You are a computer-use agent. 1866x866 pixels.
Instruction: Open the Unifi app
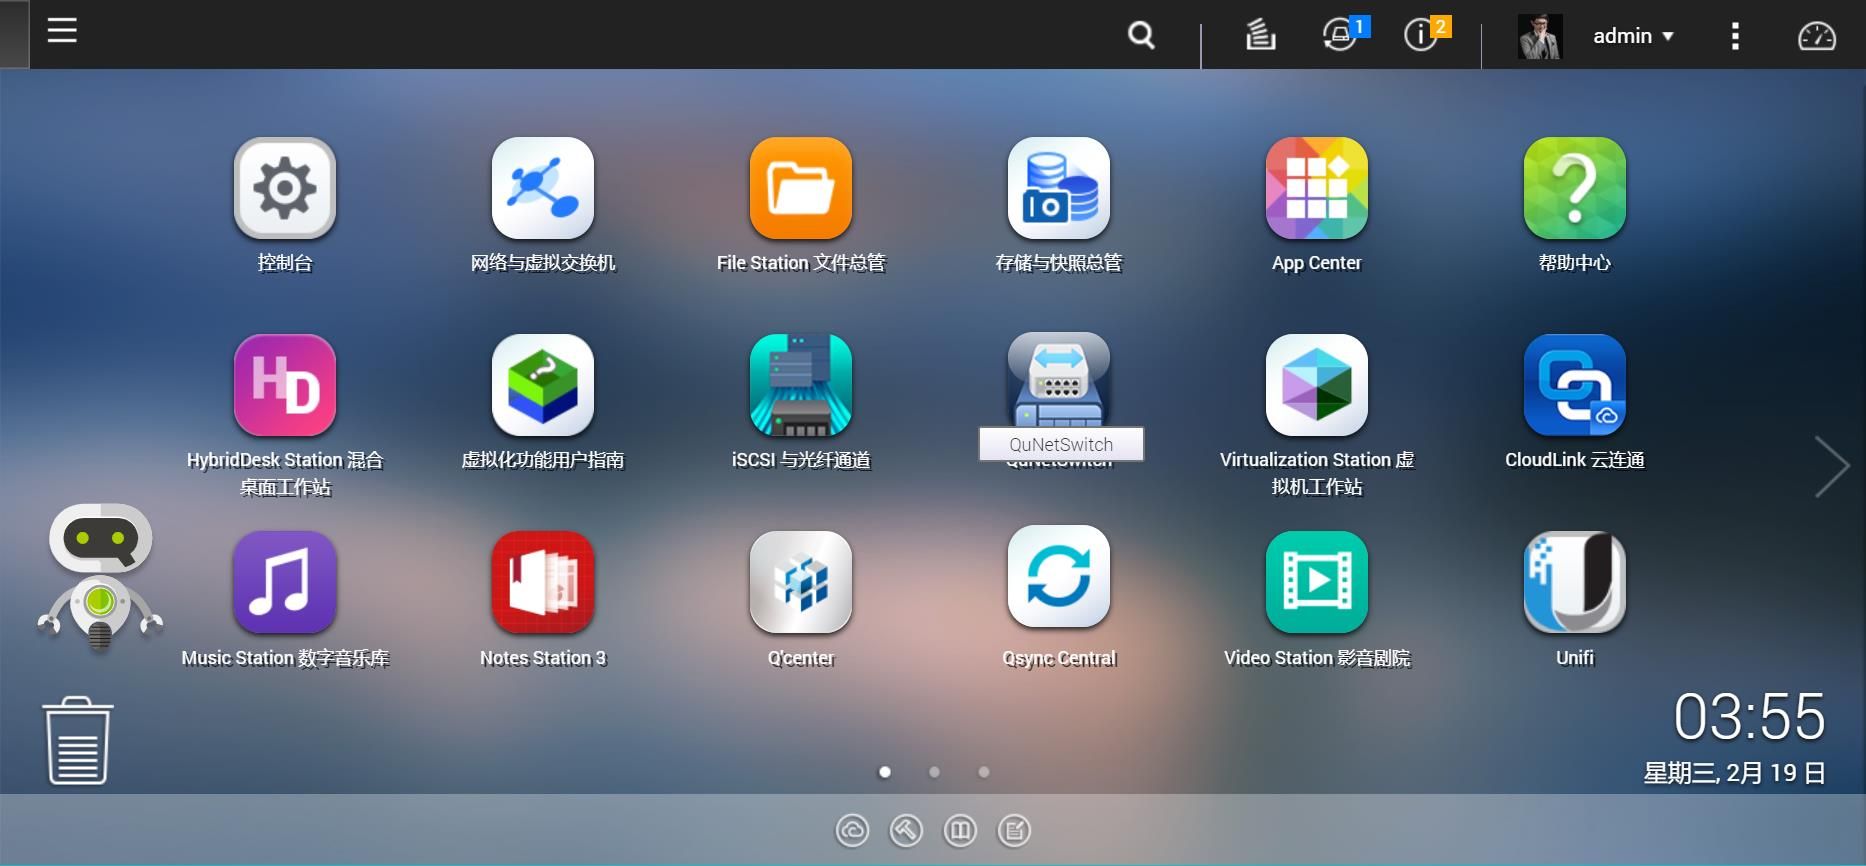point(1575,582)
